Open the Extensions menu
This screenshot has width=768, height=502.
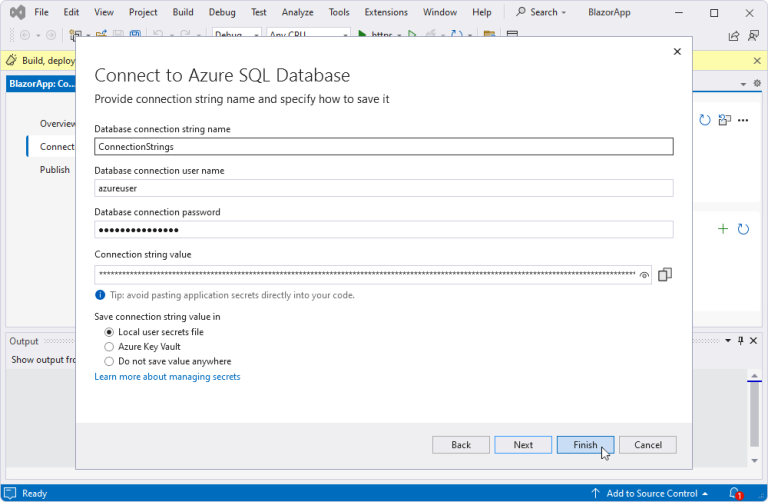click(x=386, y=12)
